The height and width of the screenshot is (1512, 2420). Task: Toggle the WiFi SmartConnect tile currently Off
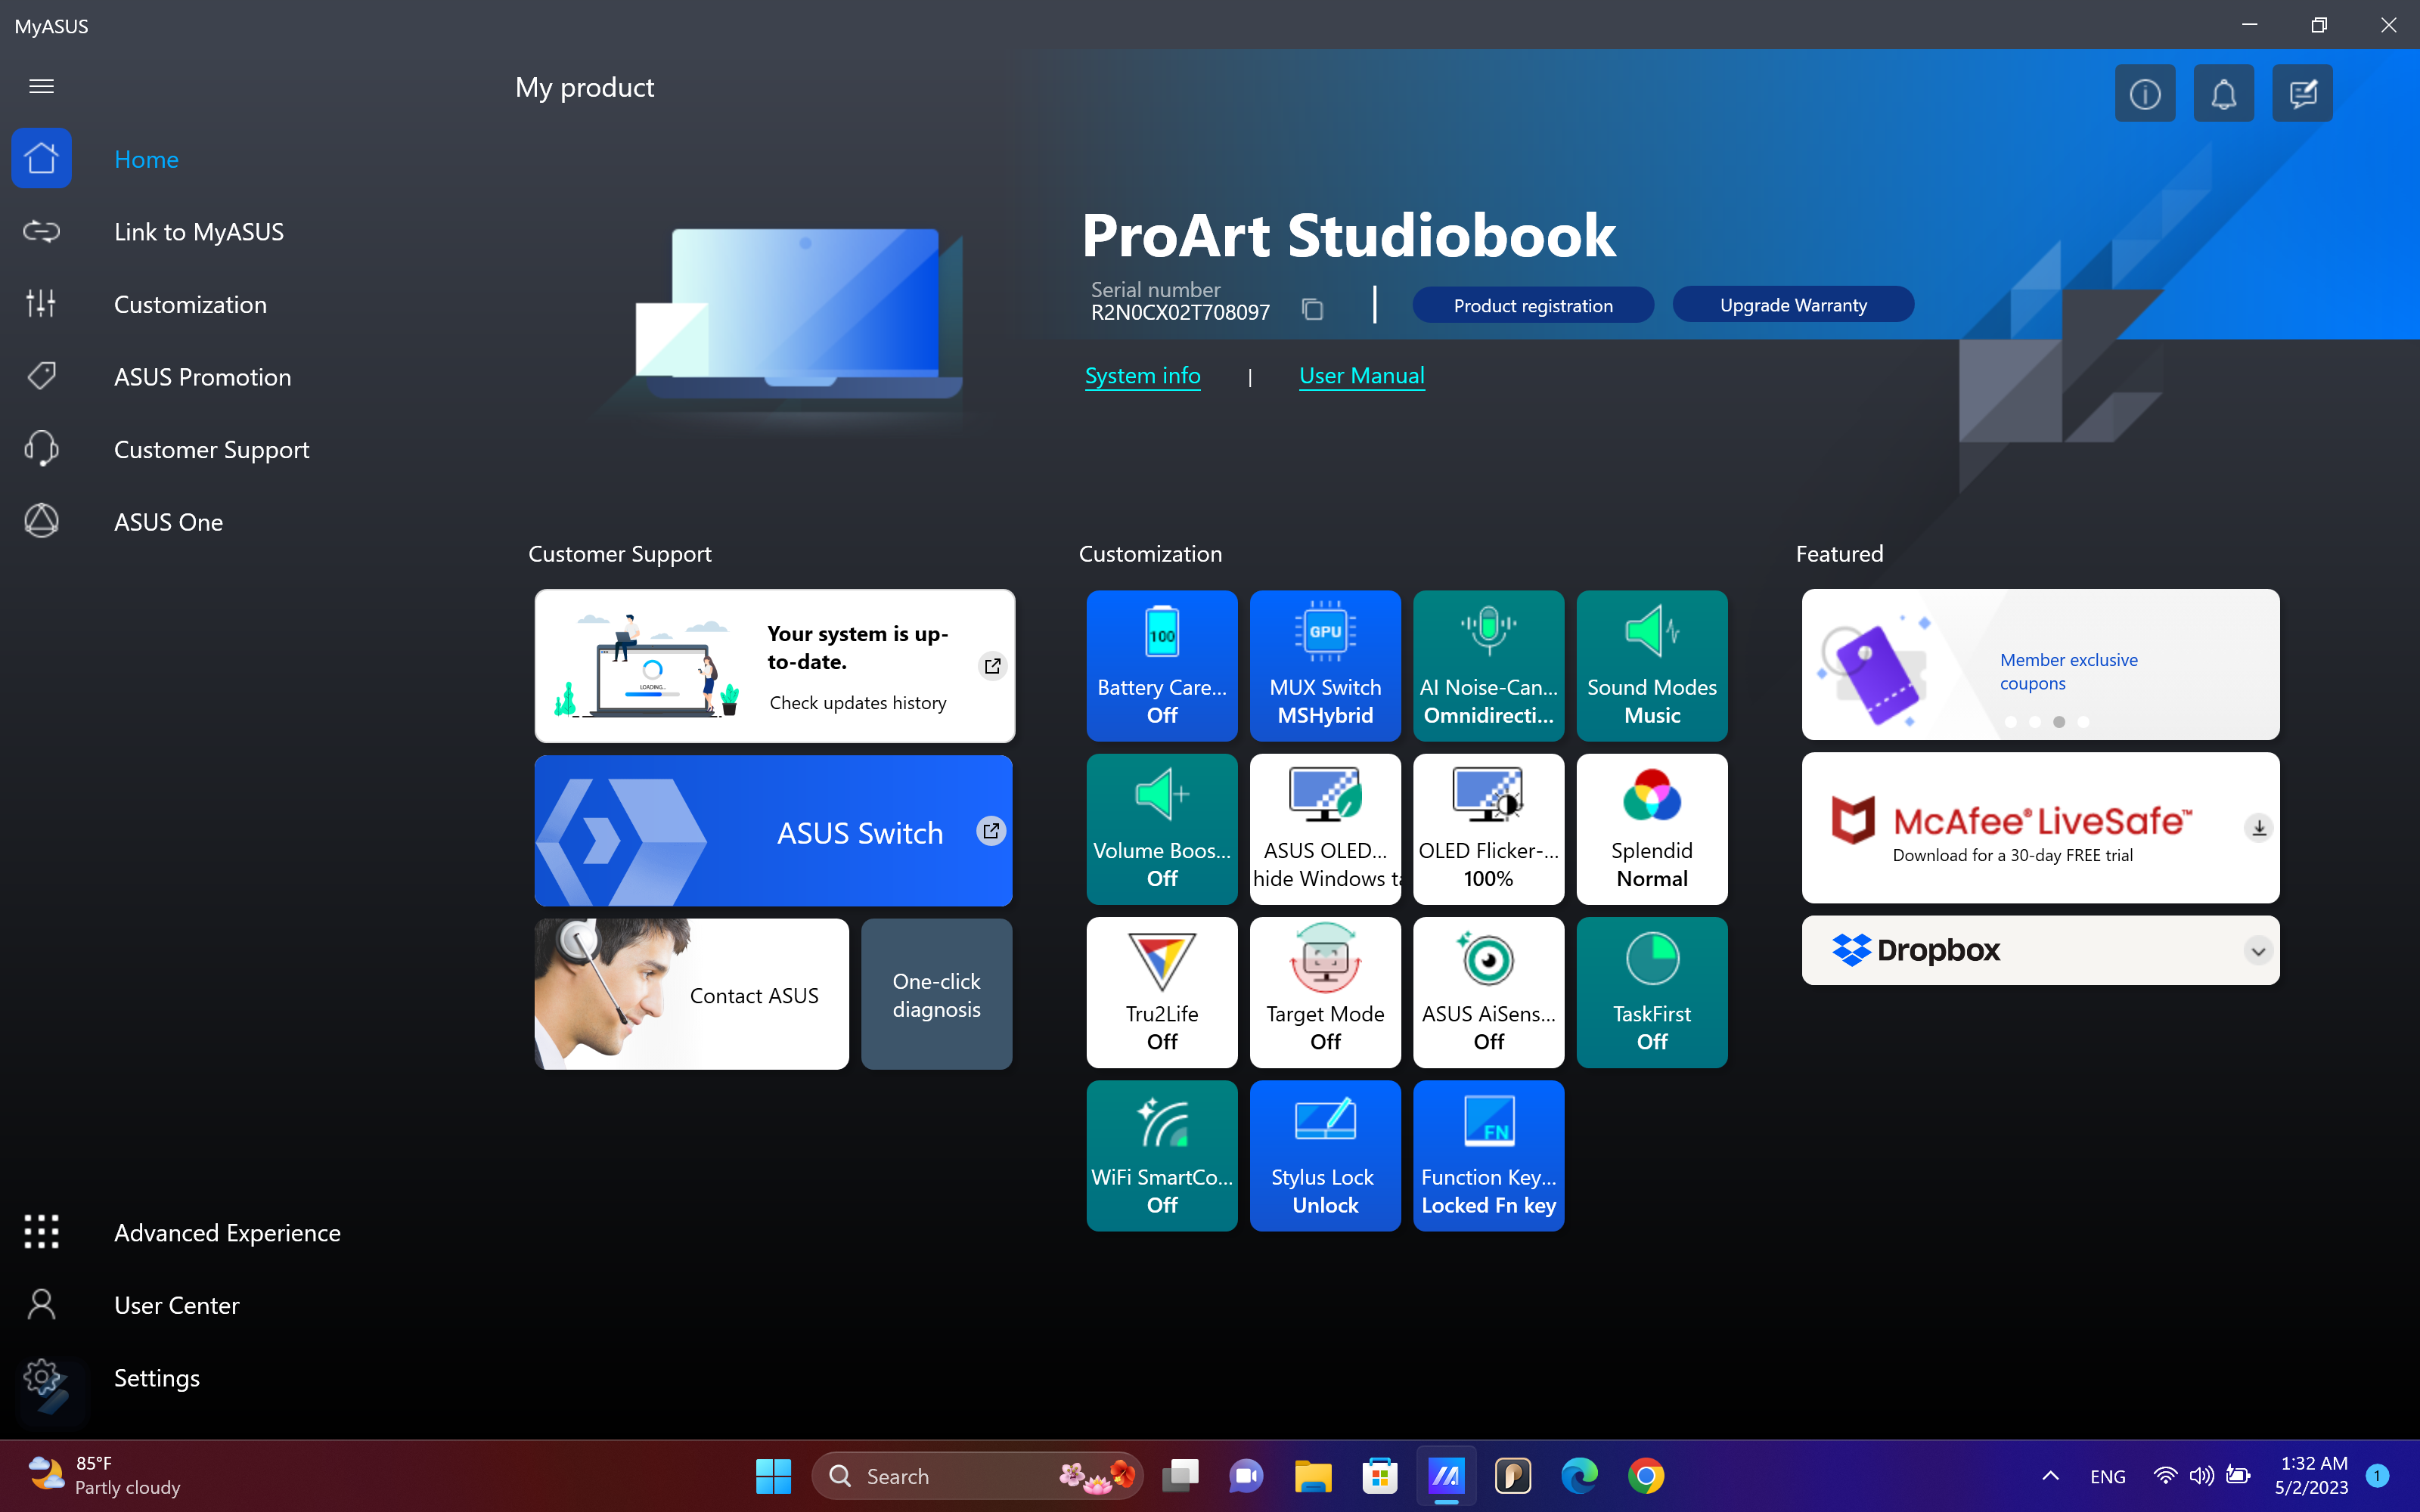click(x=1162, y=1155)
